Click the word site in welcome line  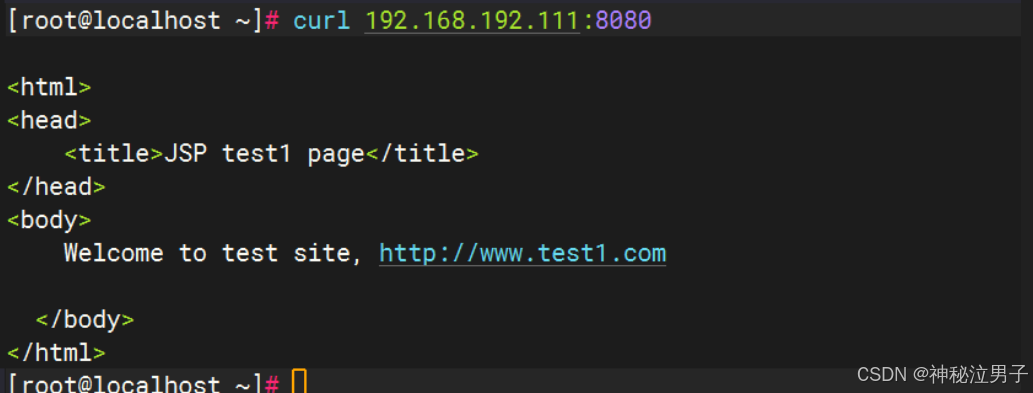click(x=321, y=253)
